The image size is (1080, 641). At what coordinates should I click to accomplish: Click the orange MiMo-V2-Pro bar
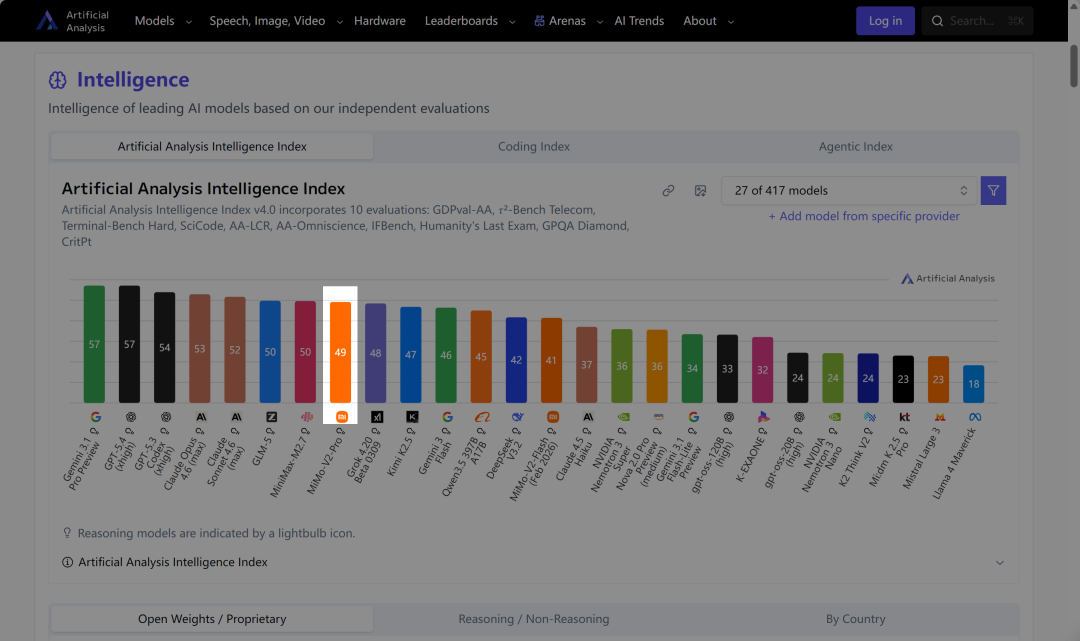click(341, 352)
